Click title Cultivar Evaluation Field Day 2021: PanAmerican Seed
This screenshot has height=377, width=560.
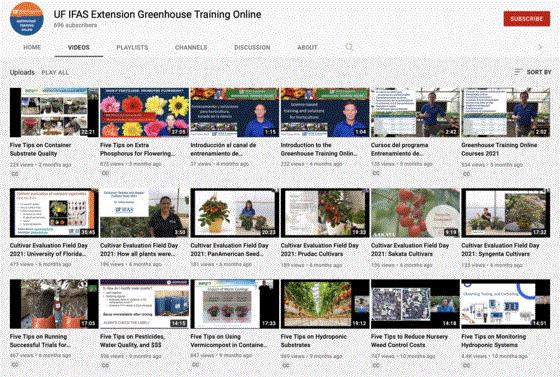[229, 250]
